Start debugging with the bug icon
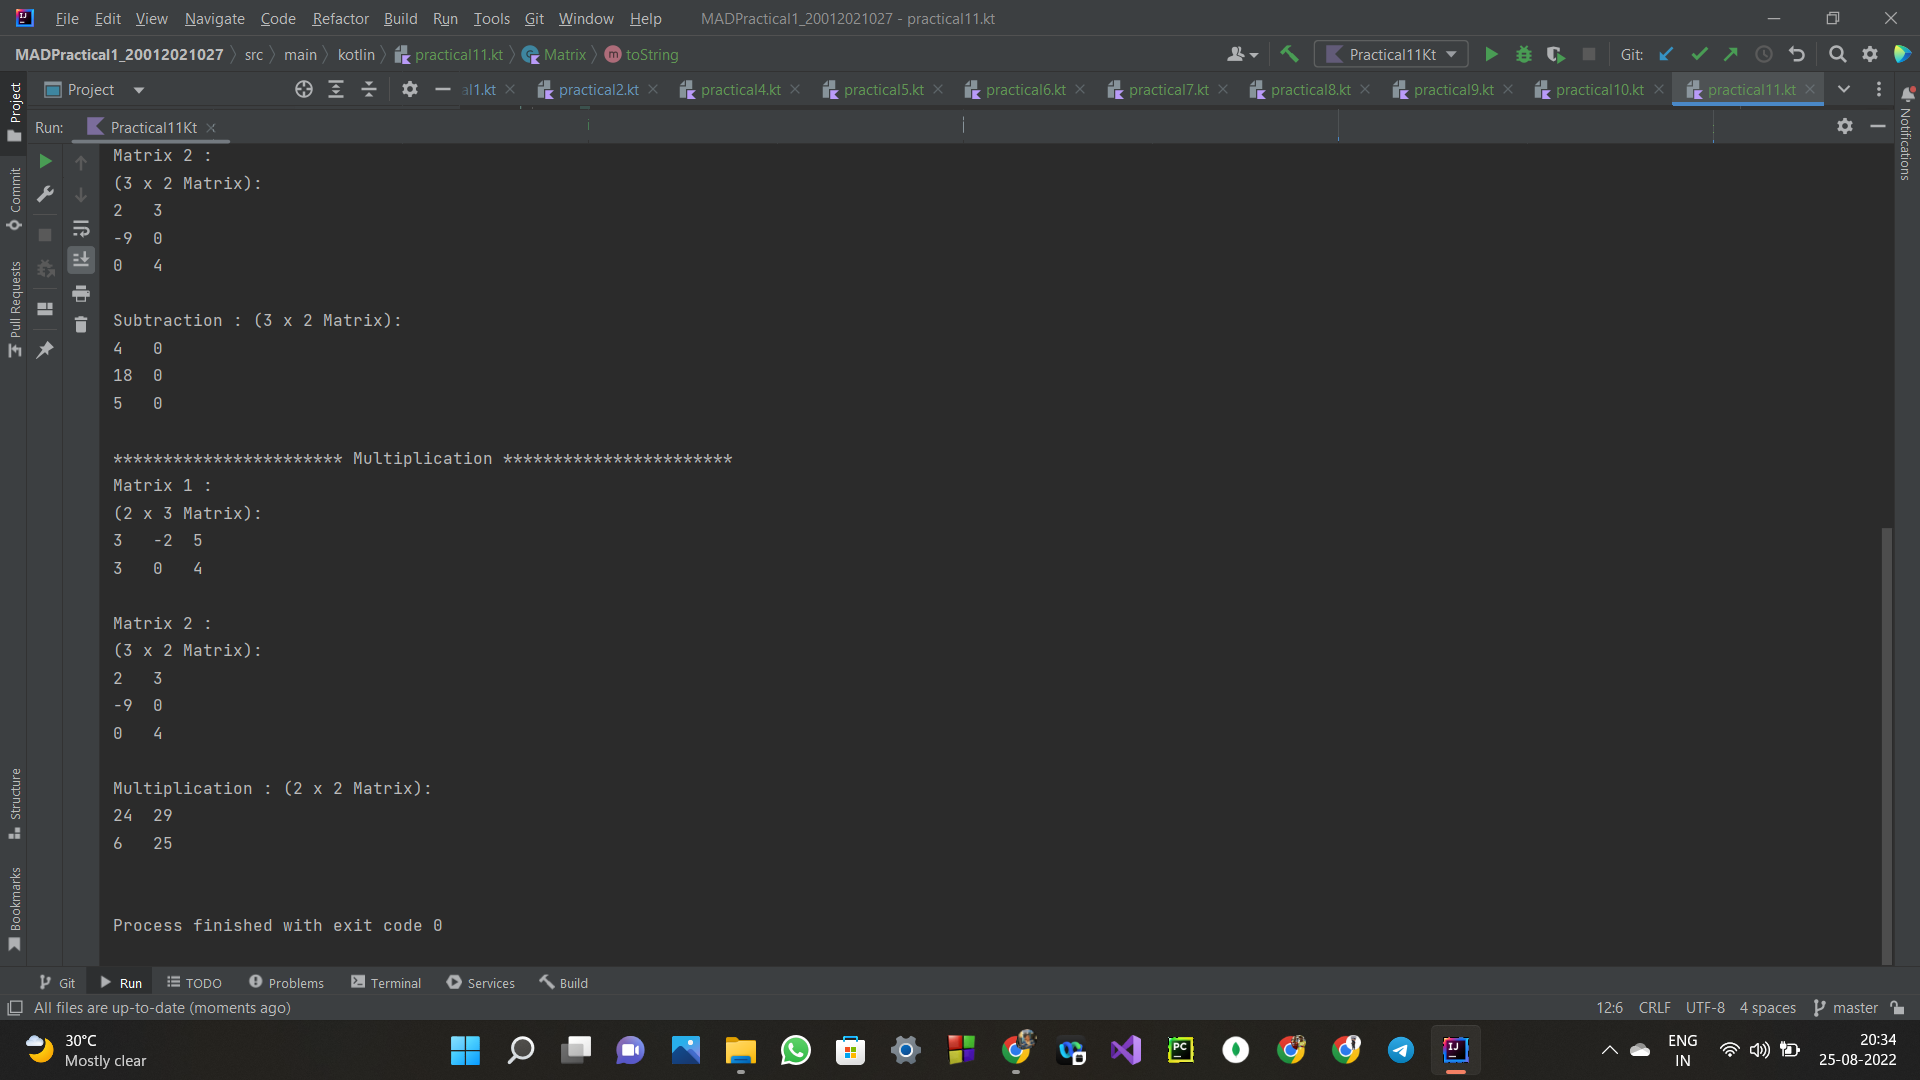This screenshot has height=1080, width=1920. click(1523, 54)
